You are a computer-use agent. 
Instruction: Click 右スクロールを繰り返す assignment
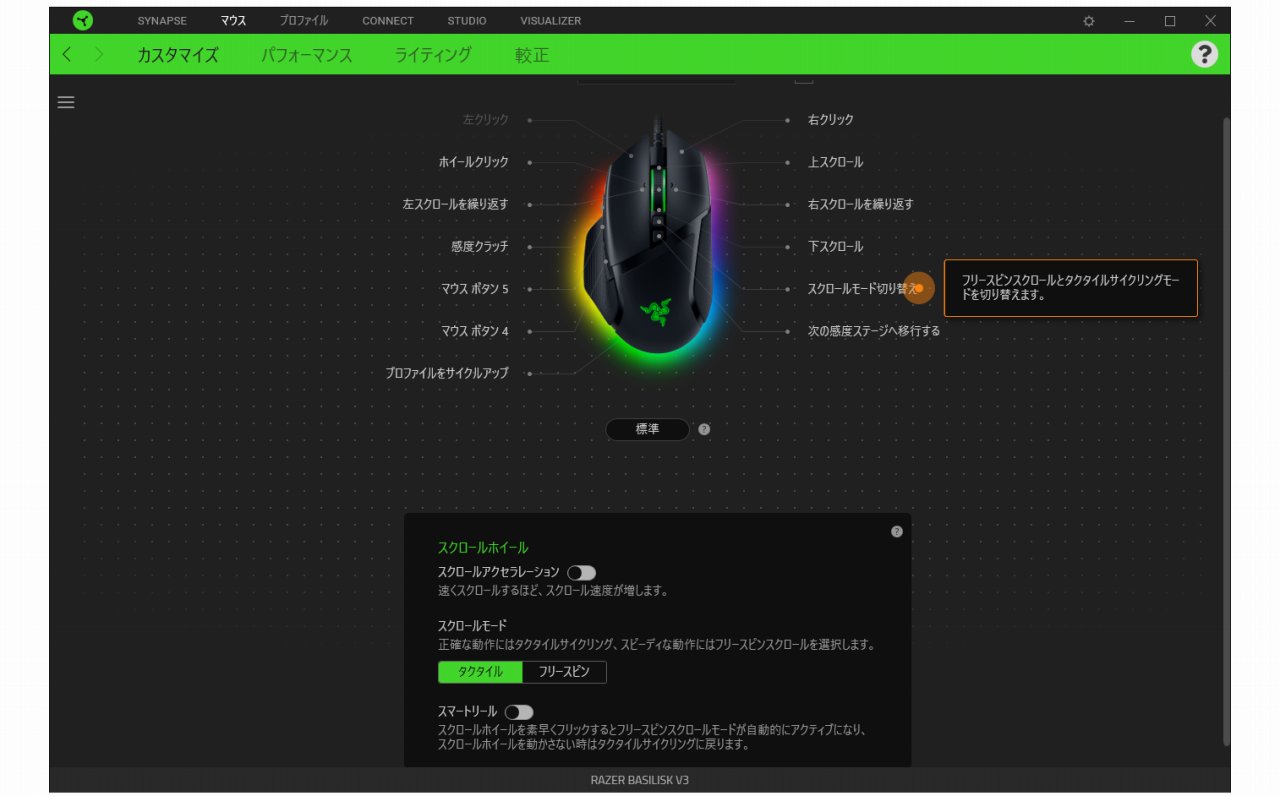(861, 204)
